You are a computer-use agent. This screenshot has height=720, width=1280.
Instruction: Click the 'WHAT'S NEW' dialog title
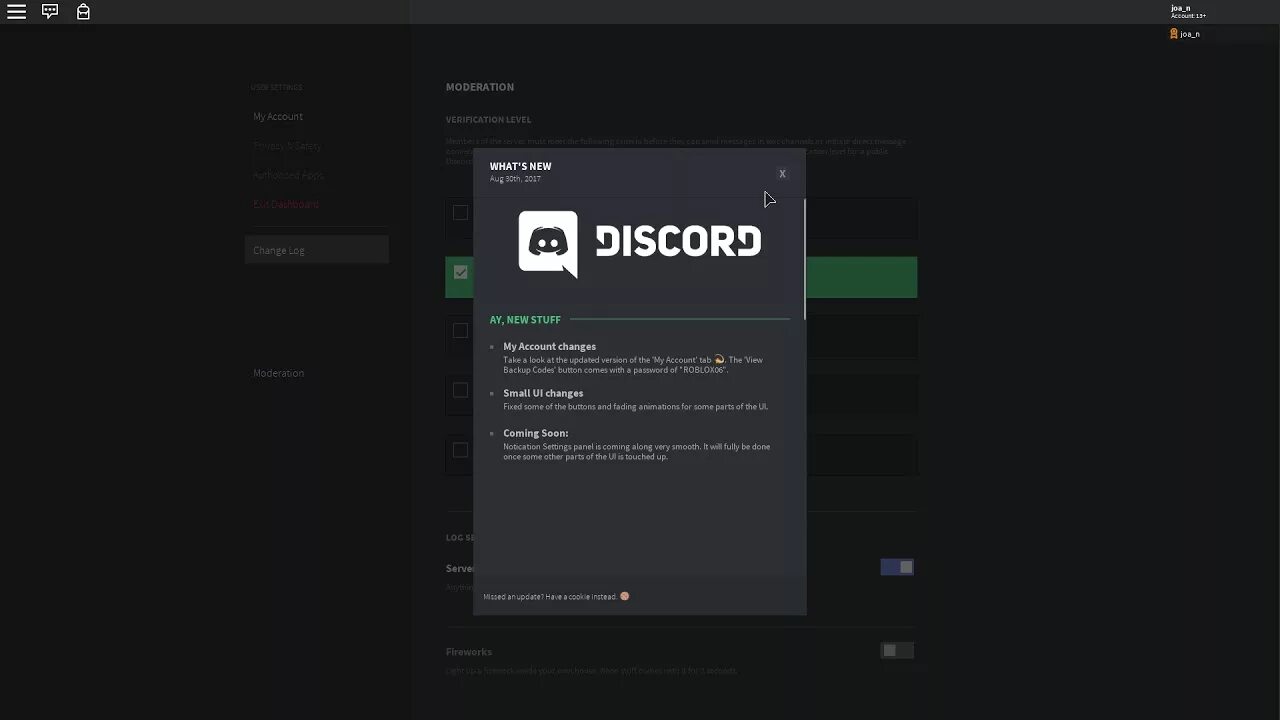point(520,166)
